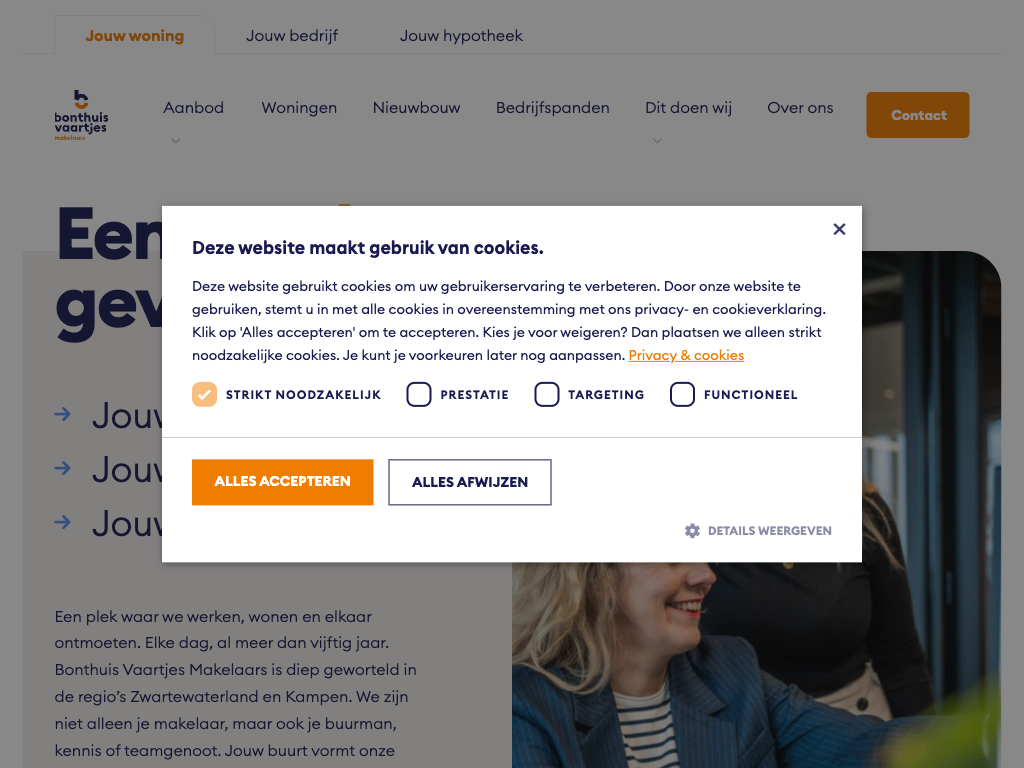Click the gear icon beside Details weergeven
The height and width of the screenshot is (768, 1024).
tap(692, 531)
